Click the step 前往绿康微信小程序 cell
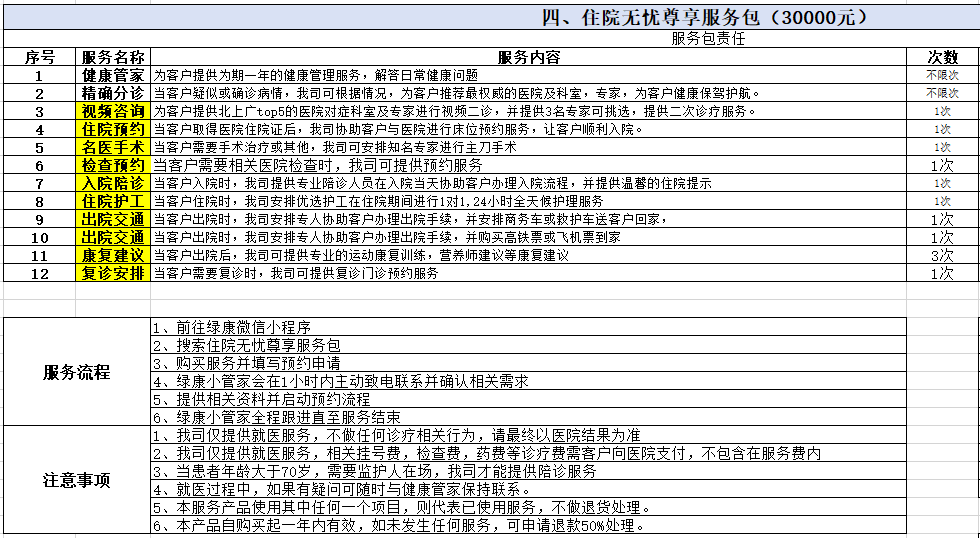This screenshot has width=980, height=538. tap(527, 327)
